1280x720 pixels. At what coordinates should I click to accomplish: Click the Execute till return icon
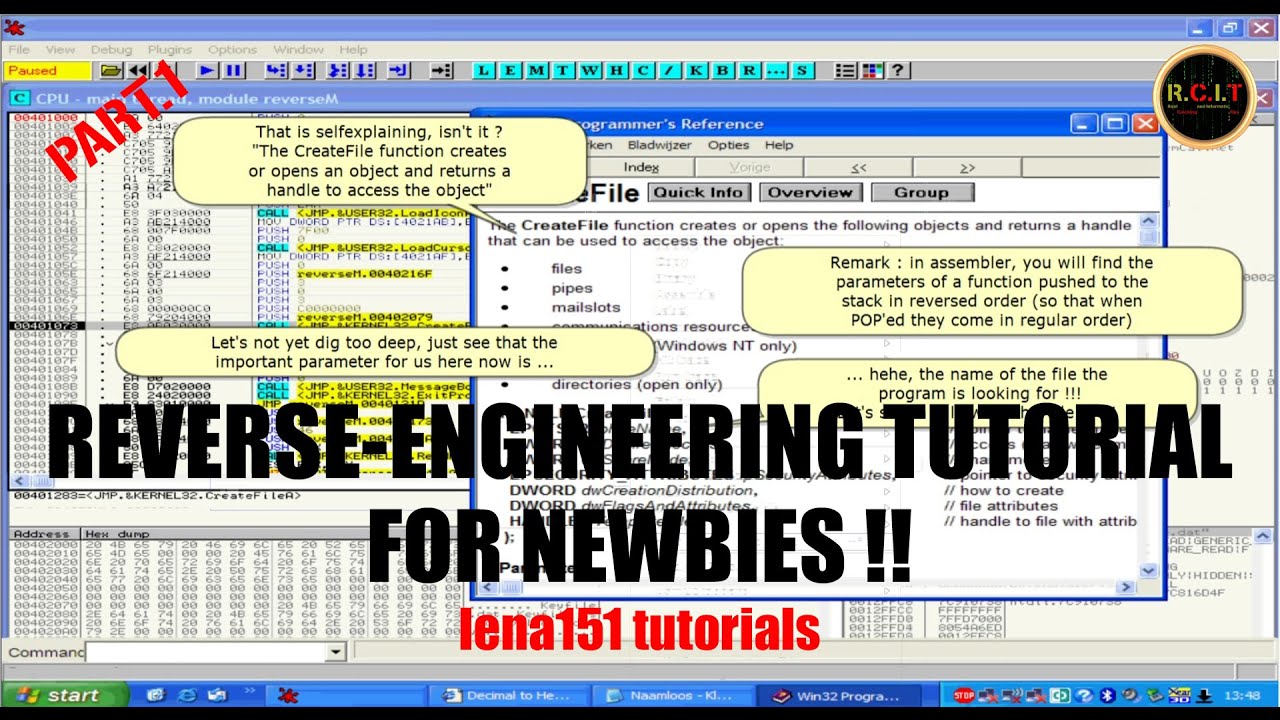(x=399, y=70)
